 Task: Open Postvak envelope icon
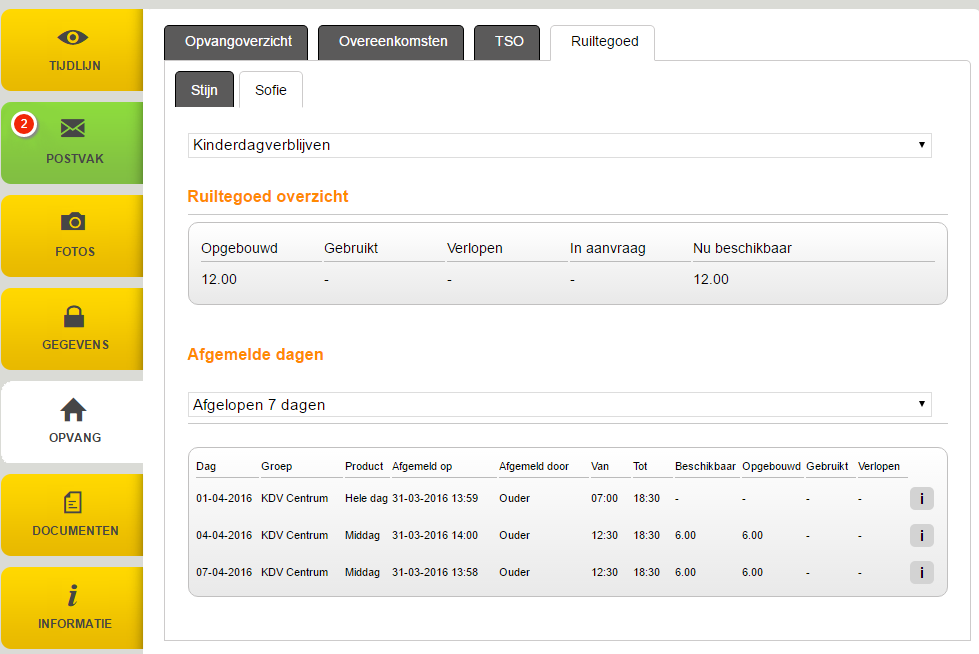coord(73,128)
